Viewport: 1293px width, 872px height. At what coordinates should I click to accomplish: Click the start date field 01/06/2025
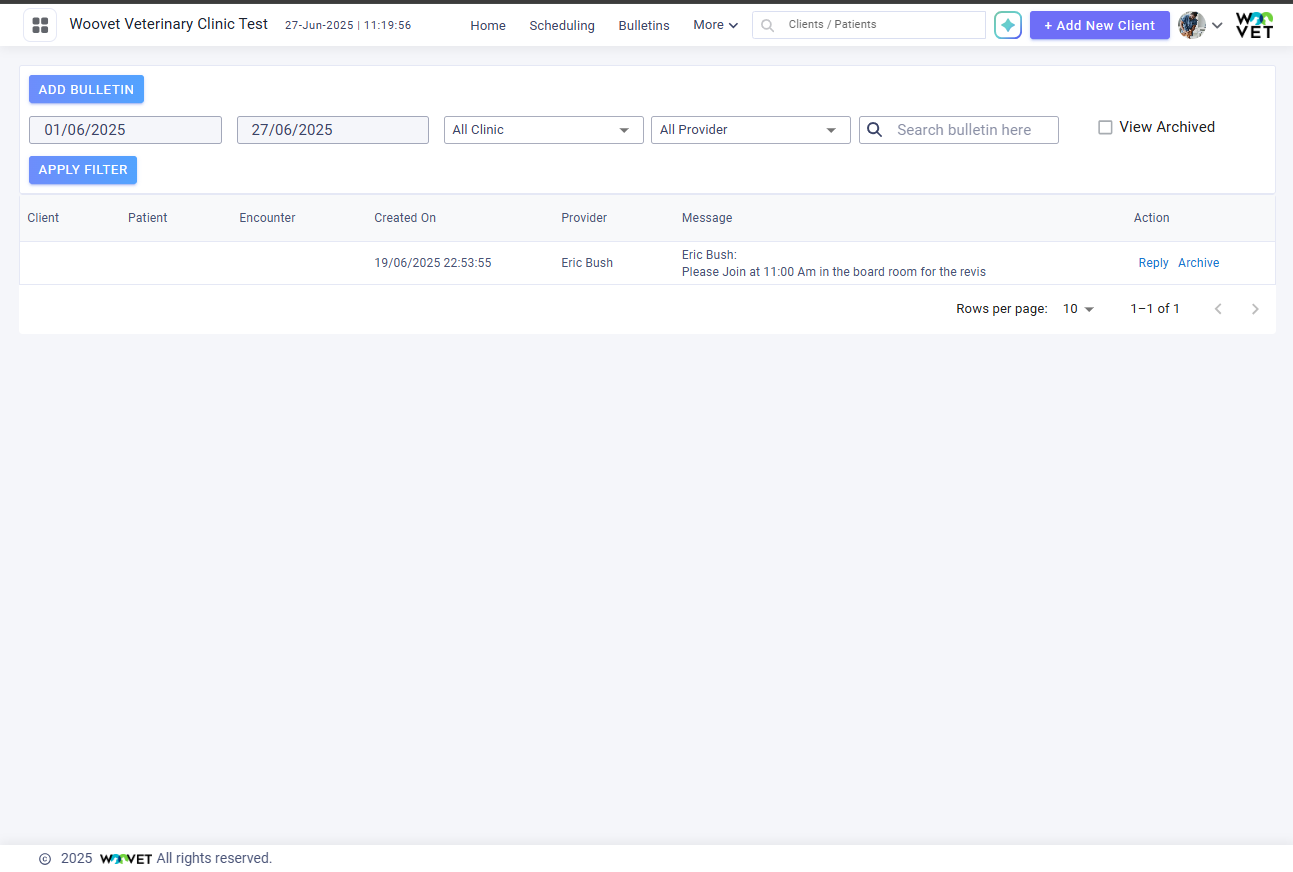[x=125, y=130]
